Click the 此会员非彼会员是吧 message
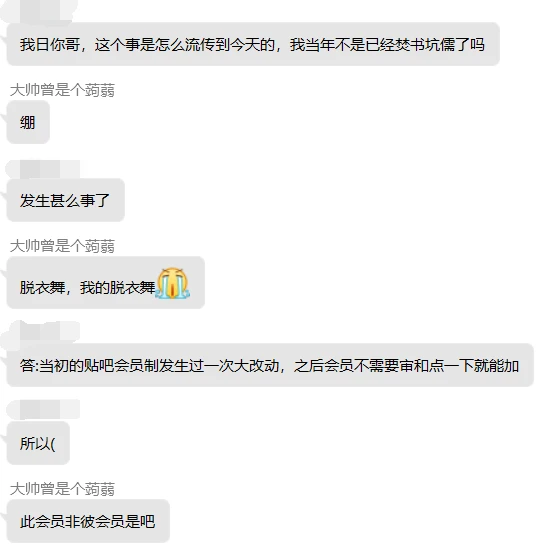Viewport: 544px width, 554px height. pos(88,521)
